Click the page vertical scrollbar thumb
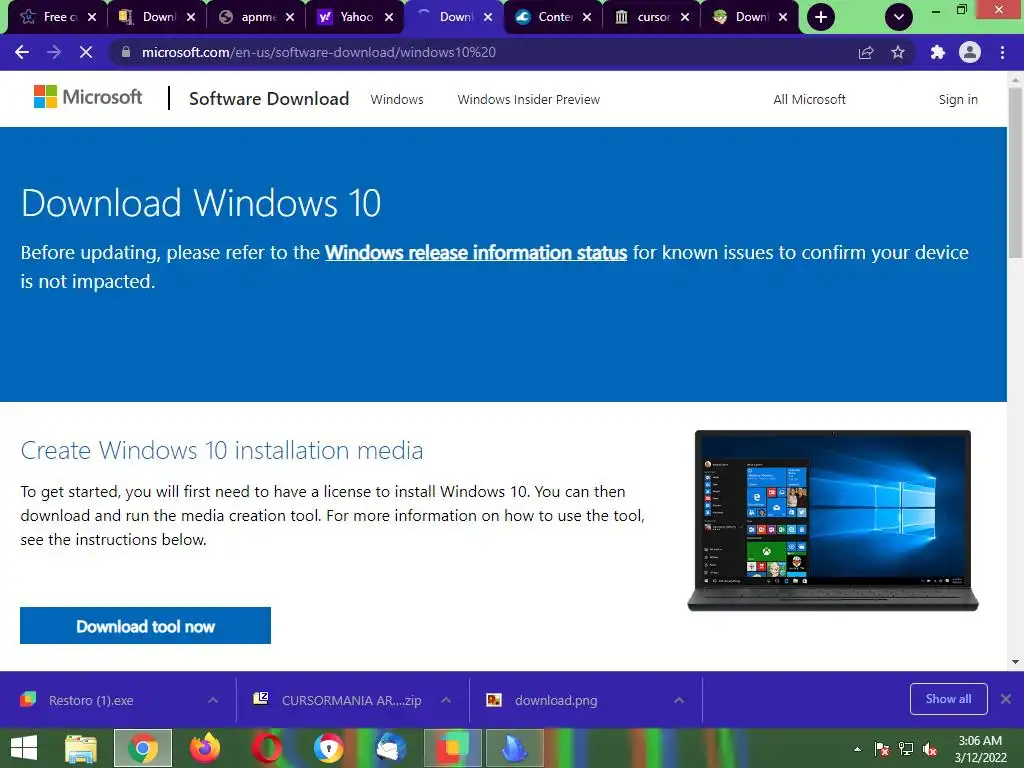This screenshot has width=1024, height=768. click(1015, 172)
